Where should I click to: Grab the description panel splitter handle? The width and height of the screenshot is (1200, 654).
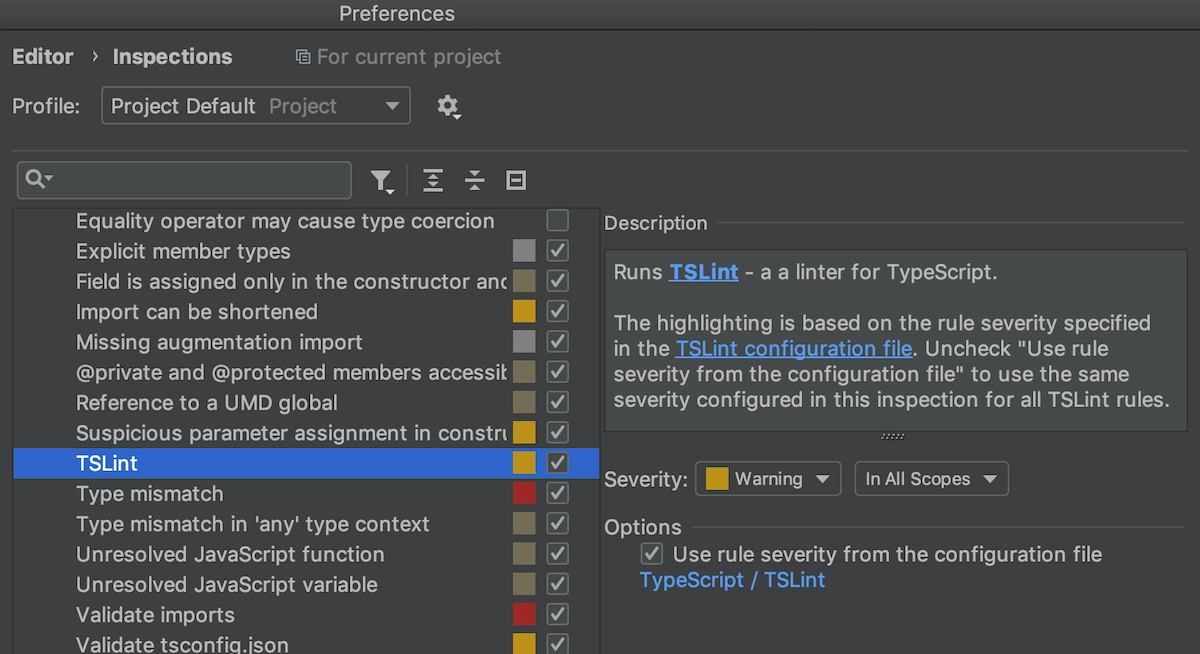pos(893,437)
